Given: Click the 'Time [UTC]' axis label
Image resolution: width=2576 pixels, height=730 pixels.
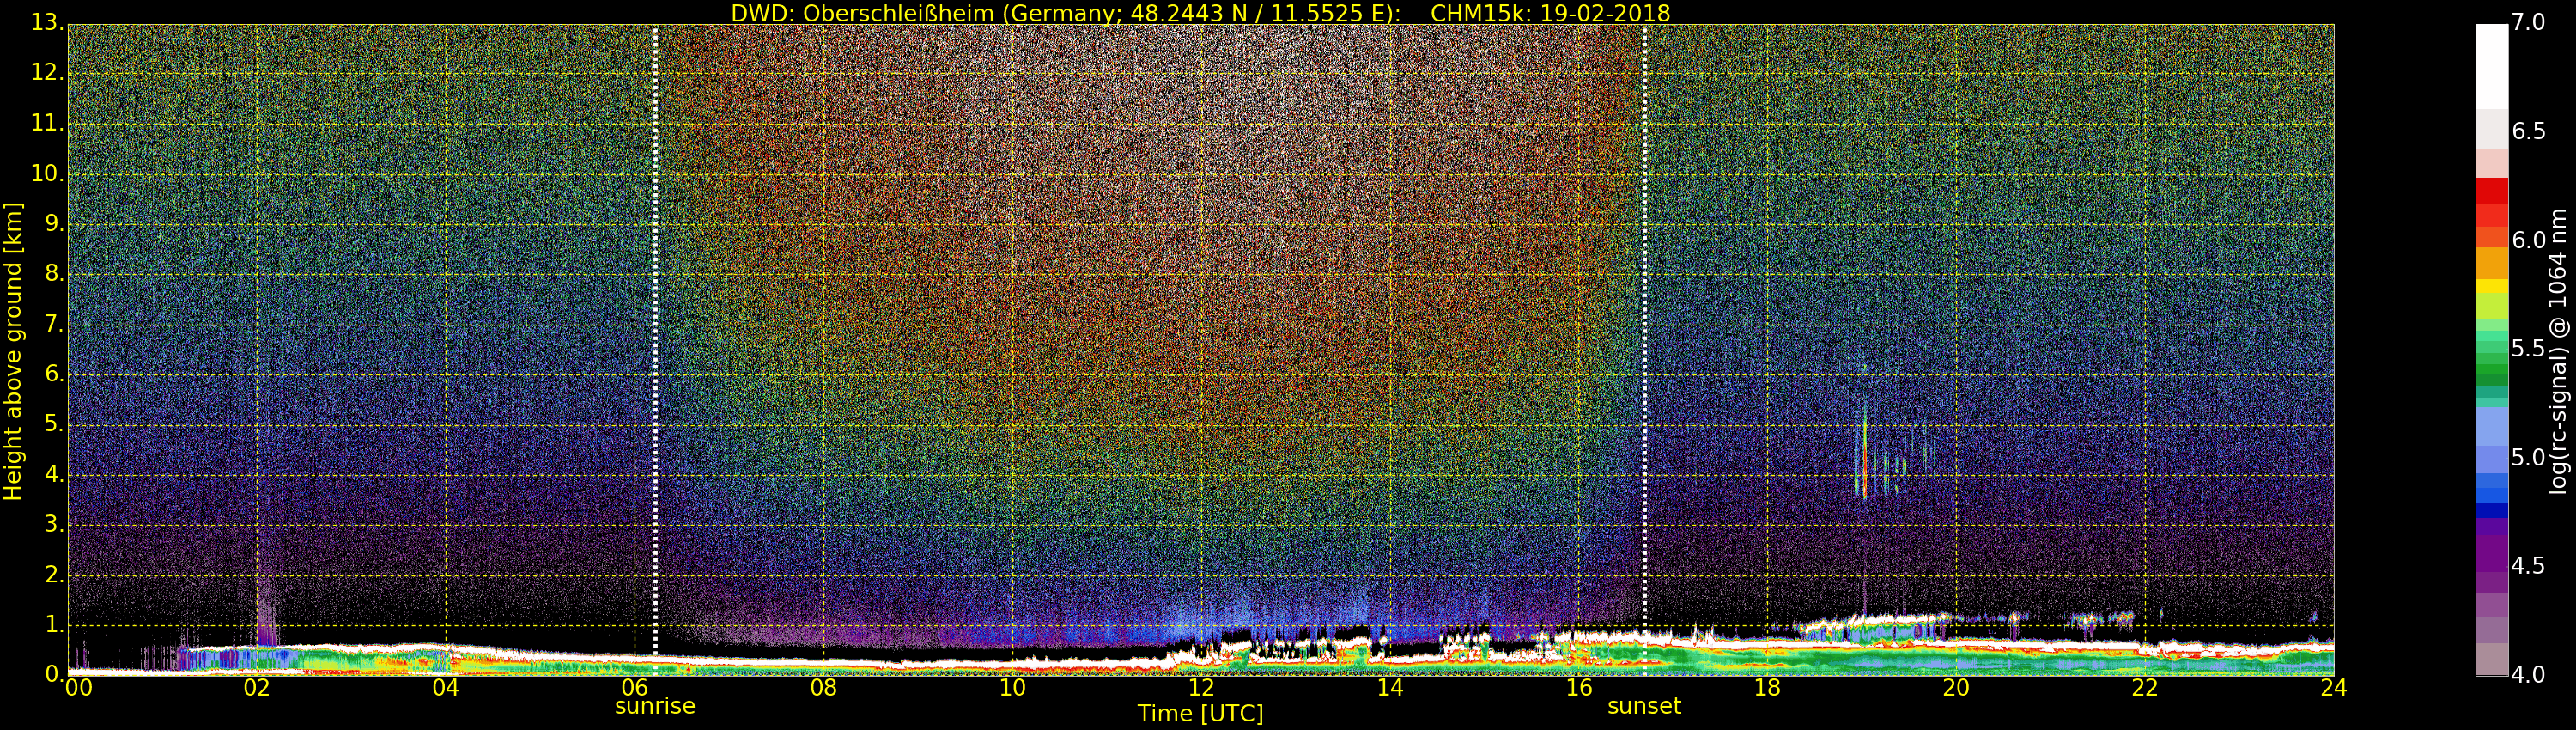Looking at the screenshot, I should click(x=1200, y=714).
